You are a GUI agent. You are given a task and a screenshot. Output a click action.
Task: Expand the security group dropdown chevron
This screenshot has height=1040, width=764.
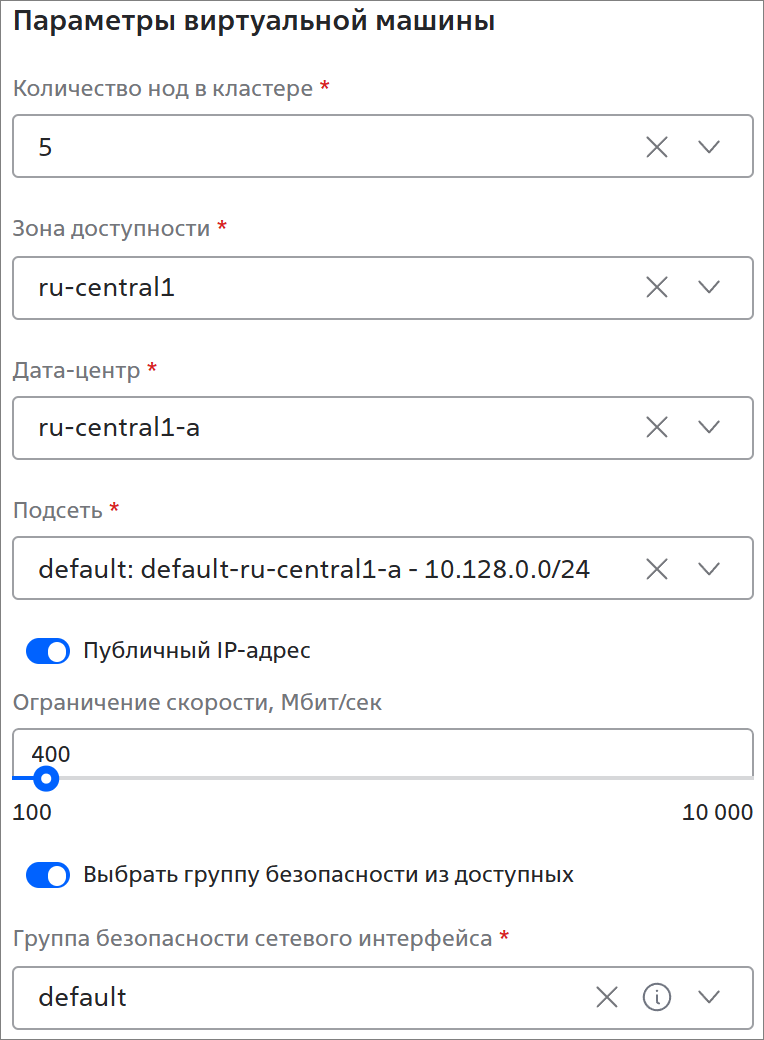pos(709,996)
